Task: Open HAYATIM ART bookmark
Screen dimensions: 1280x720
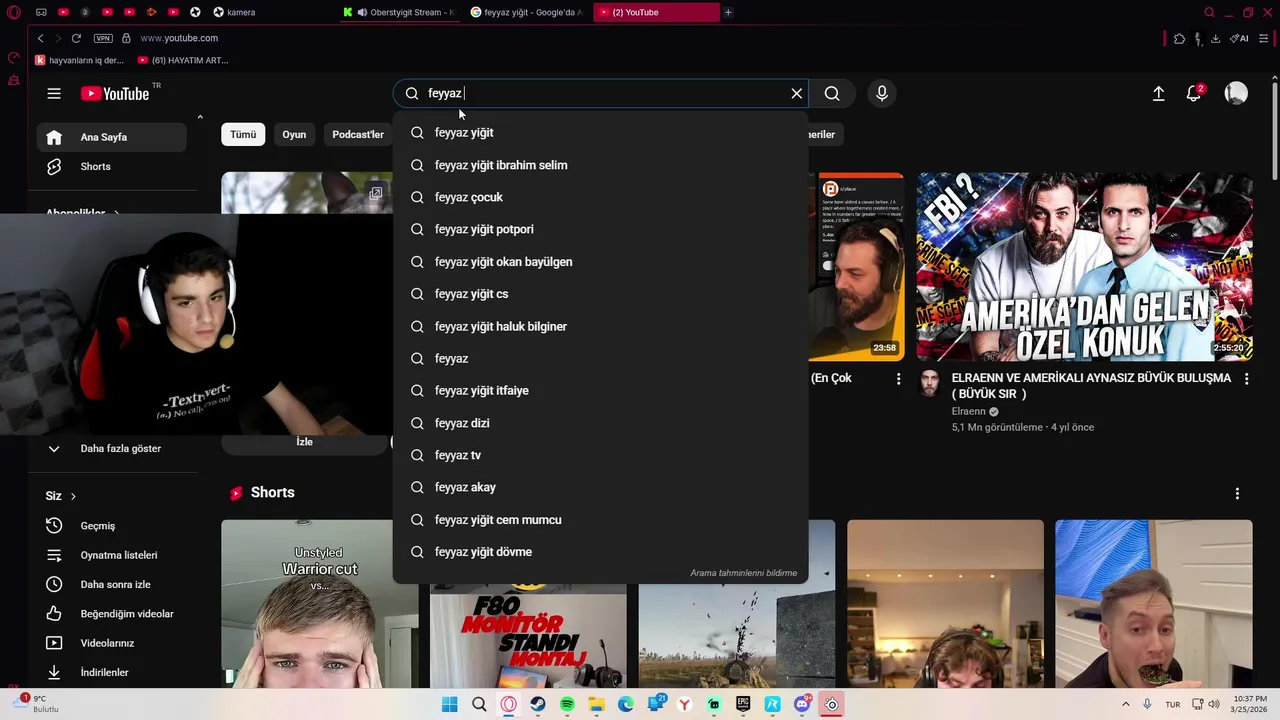Action: (183, 60)
